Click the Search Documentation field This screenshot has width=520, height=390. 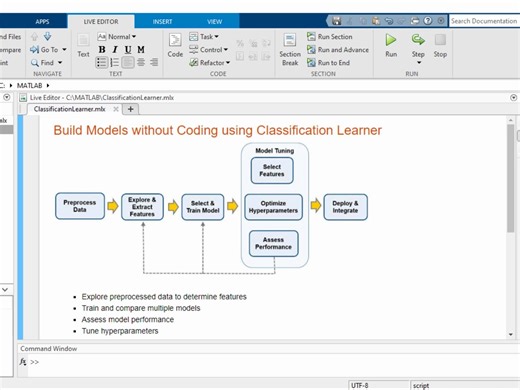pyautogui.click(x=484, y=21)
